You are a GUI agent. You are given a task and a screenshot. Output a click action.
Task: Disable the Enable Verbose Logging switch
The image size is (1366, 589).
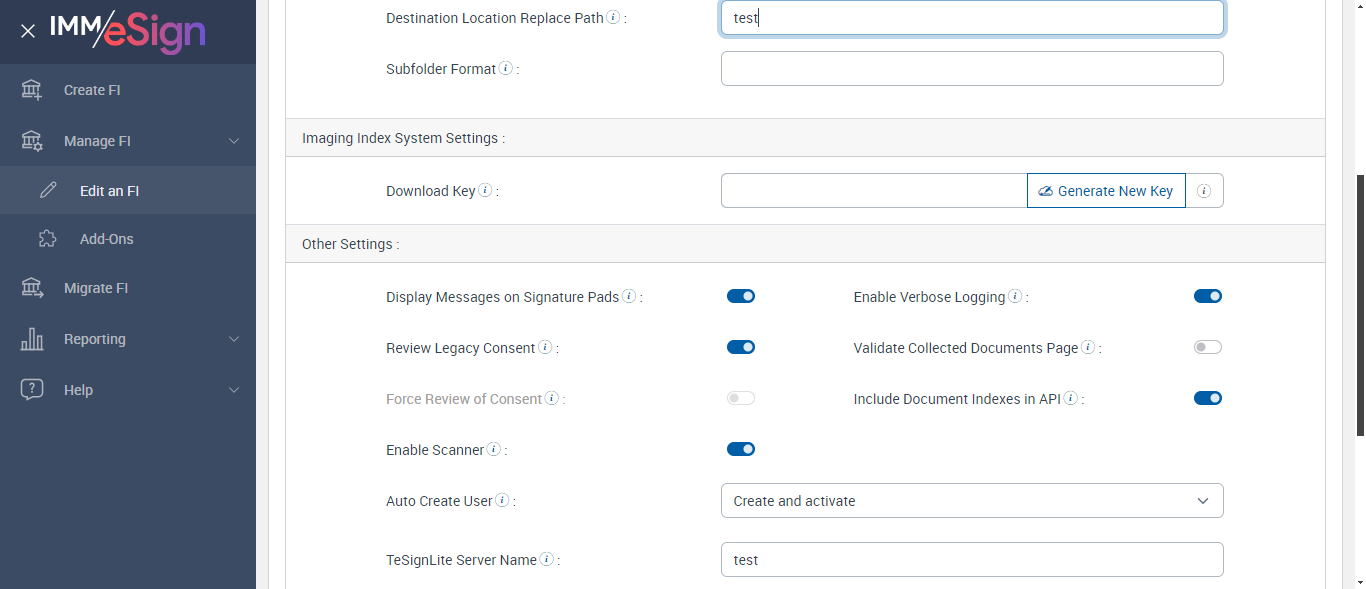pyautogui.click(x=1208, y=296)
